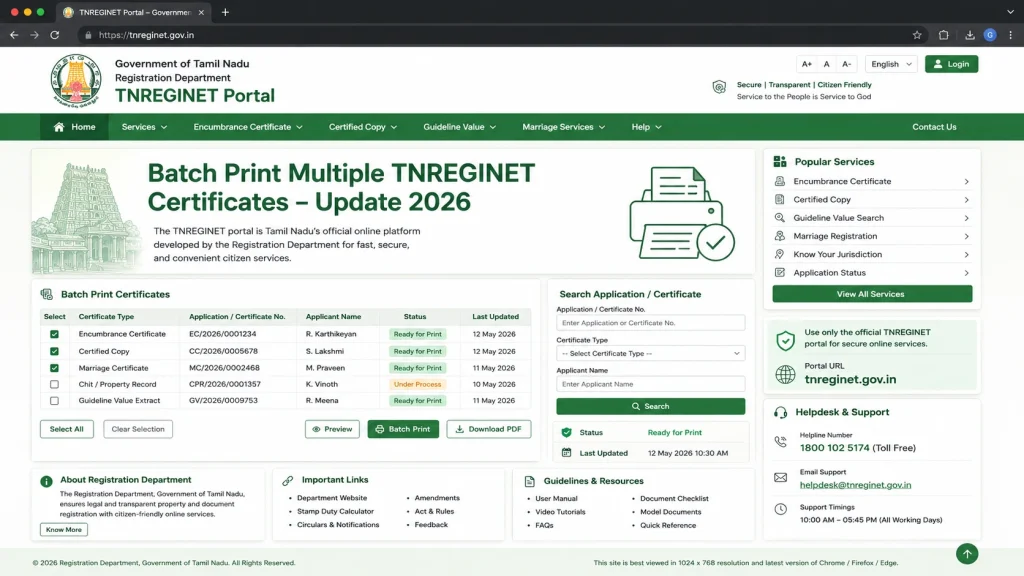Click the Portal URL globe icon
Screen dimensions: 1024x576
coord(785,374)
